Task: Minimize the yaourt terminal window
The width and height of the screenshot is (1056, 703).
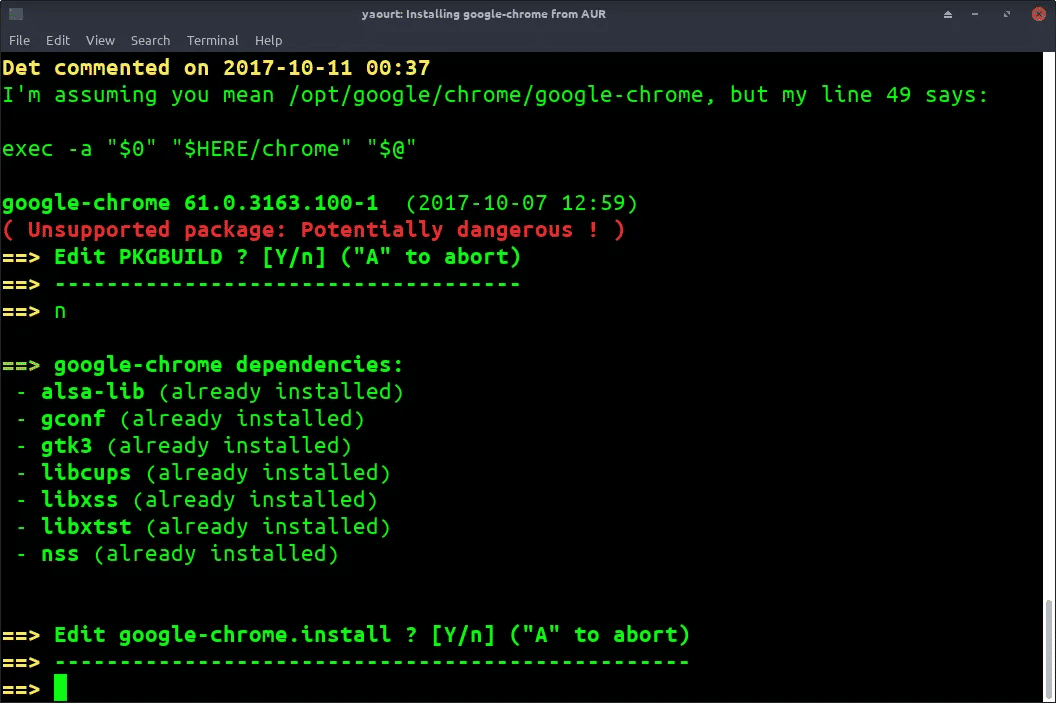Action: (975, 14)
